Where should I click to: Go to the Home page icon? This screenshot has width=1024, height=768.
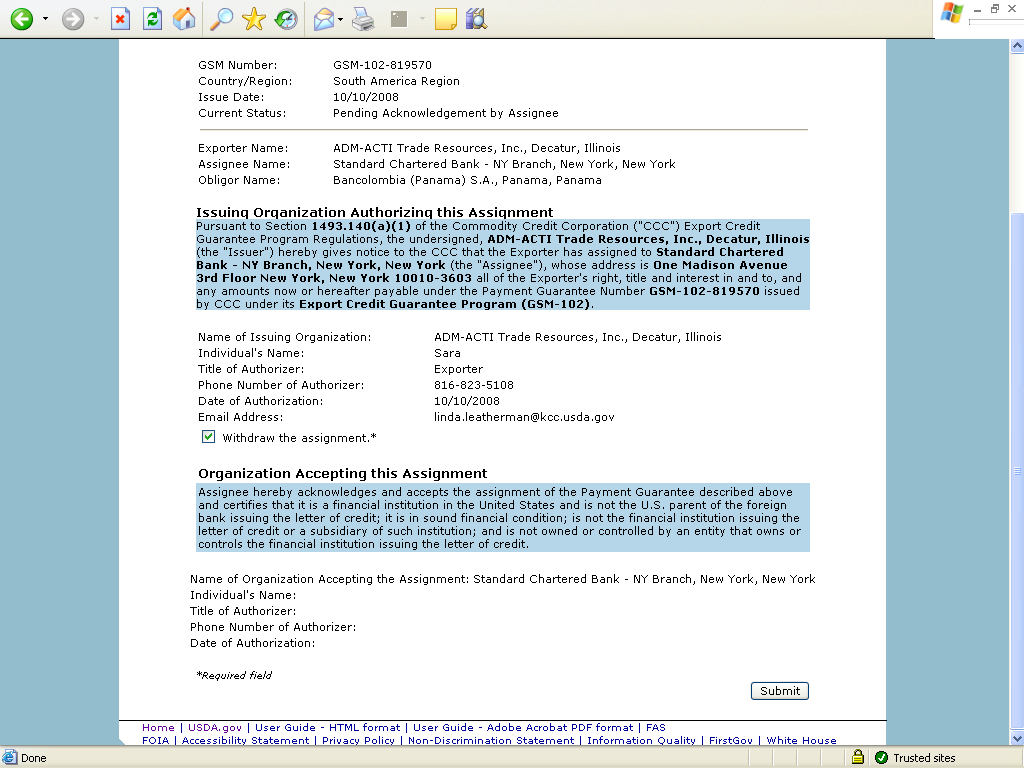pos(184,19)
